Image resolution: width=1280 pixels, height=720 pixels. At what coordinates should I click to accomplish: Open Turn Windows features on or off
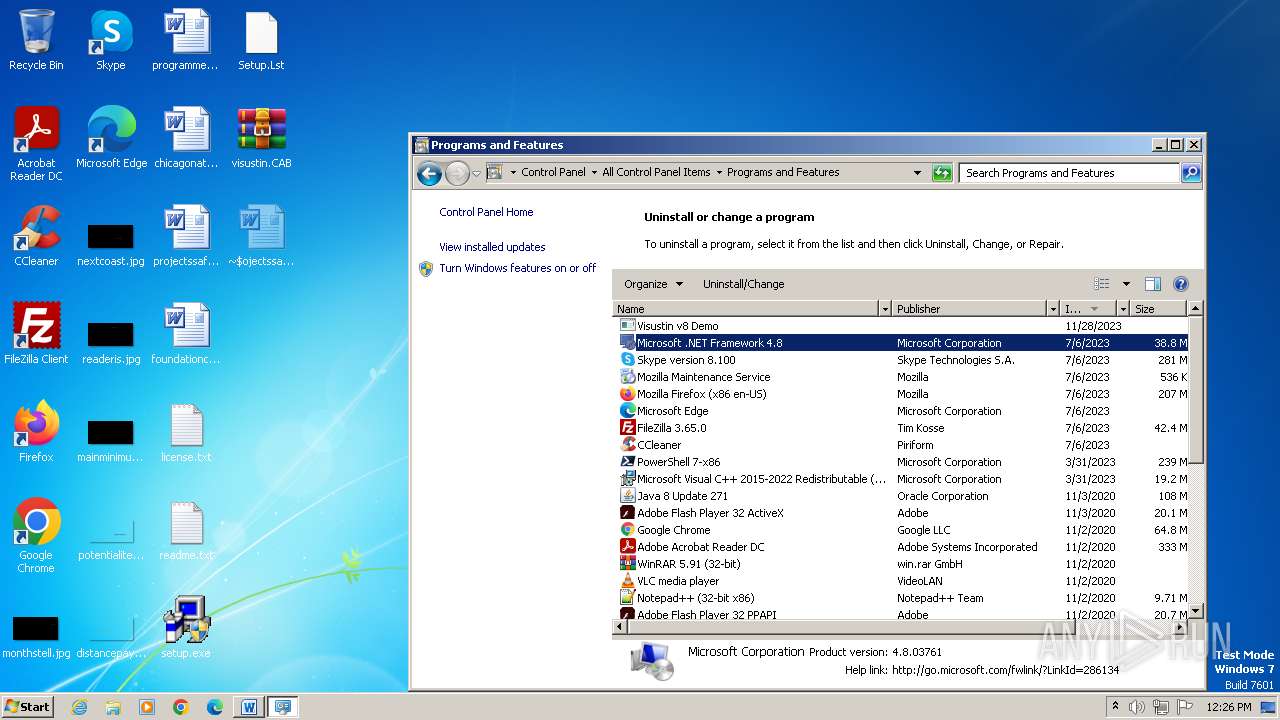coord(517,268)
